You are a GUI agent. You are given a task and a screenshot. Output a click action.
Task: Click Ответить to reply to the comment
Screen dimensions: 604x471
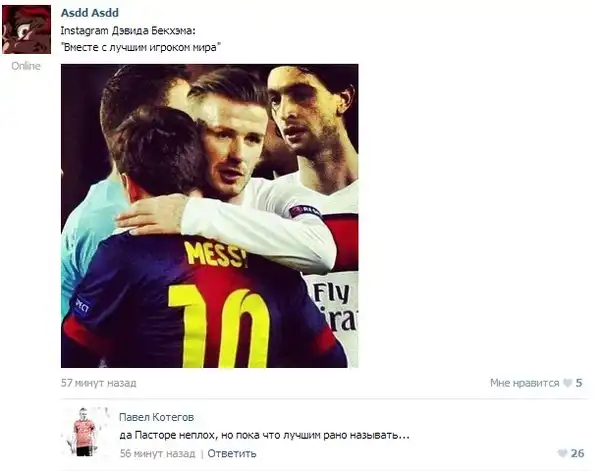[x=232, y=454]
